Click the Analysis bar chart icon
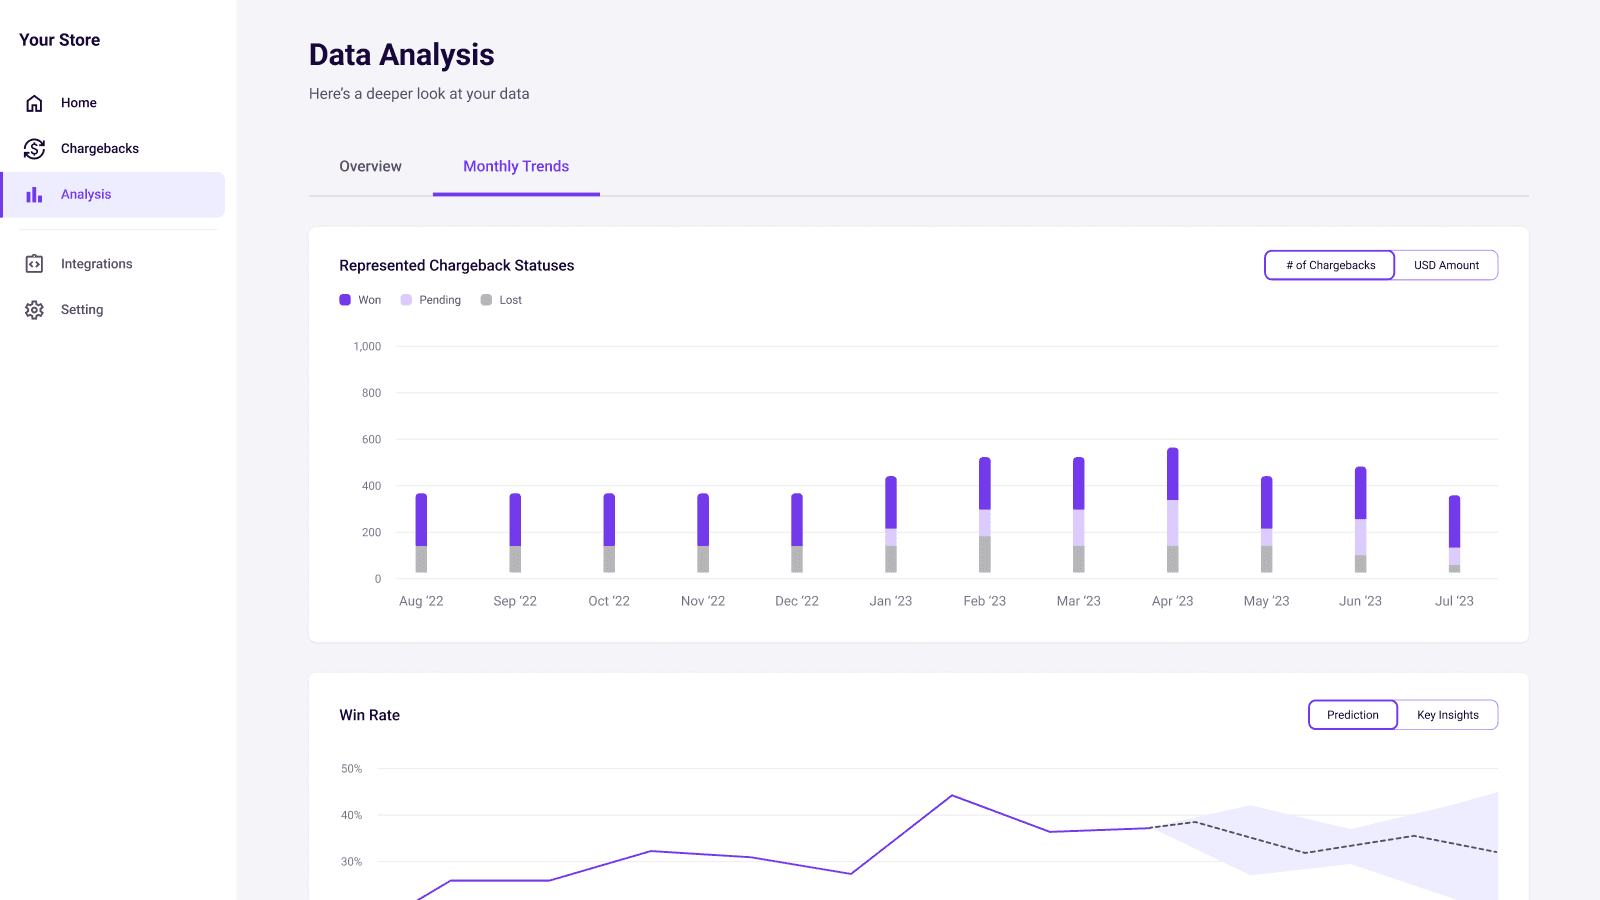The height and width of the screenshot is (900, 1600). 34,195
